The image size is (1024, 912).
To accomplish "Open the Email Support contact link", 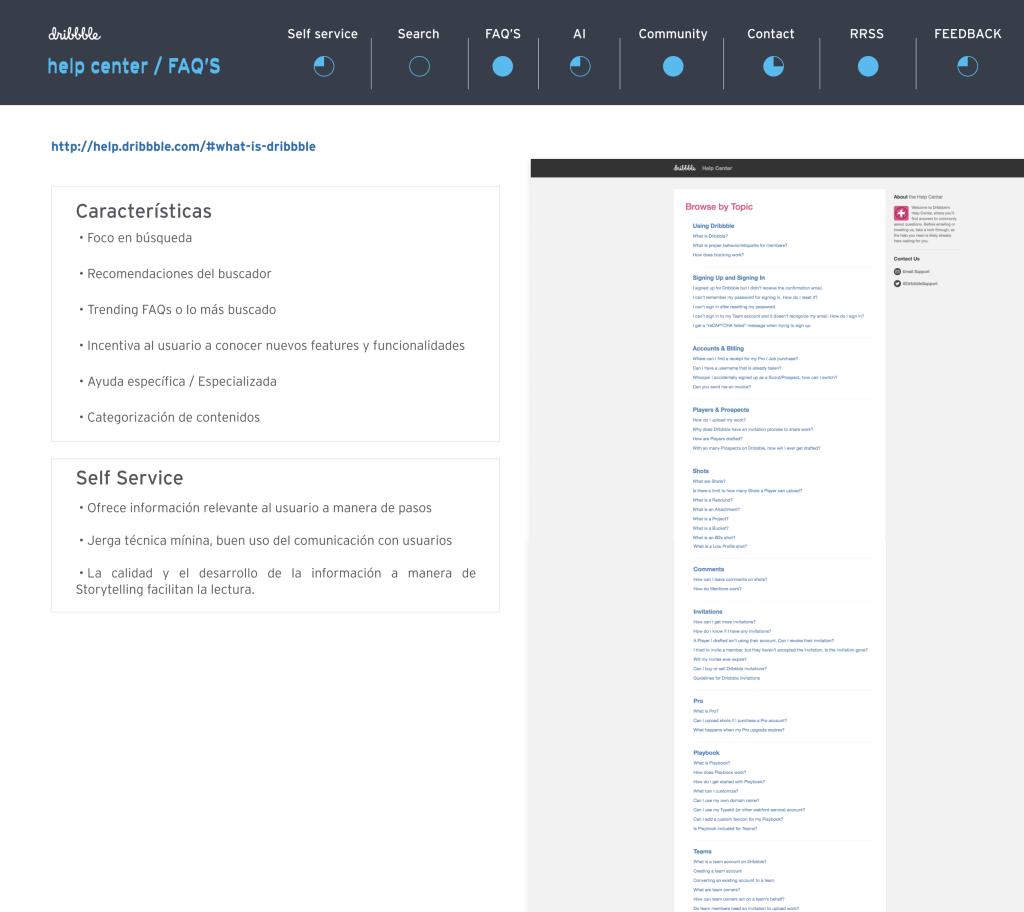I will pos(916,271).
